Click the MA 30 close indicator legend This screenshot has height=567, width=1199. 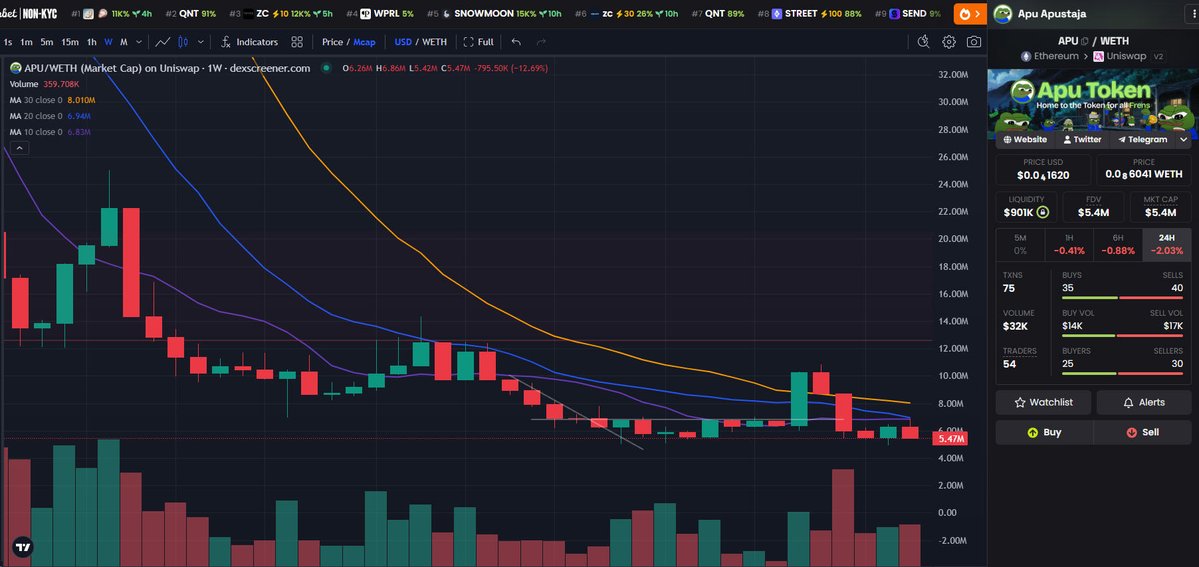pyautogui.click(x=52, y=100)
